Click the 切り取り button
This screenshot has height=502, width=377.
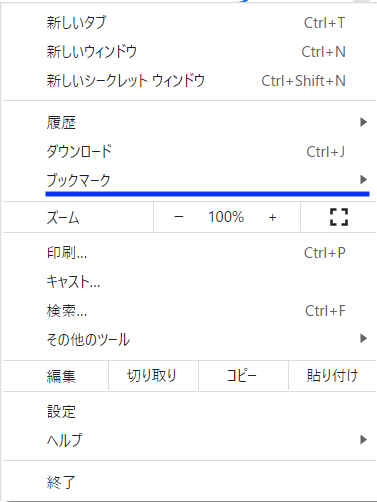pyautogui.click(x=153, y=376)
